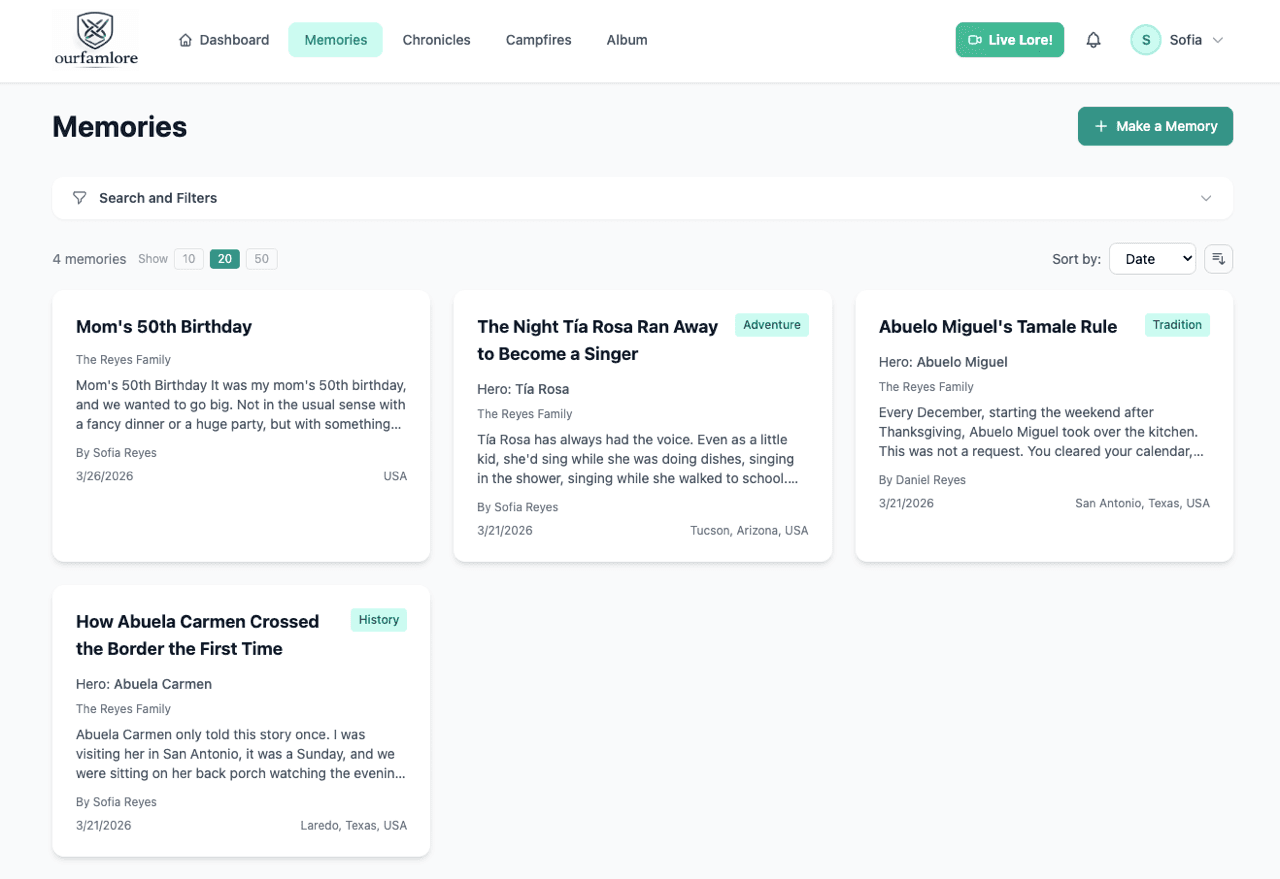Image resolution: width=1280 pixels, height=879 pixels.
Task: Click the Adventure tag badge
Action: click(x=771, y=325)
